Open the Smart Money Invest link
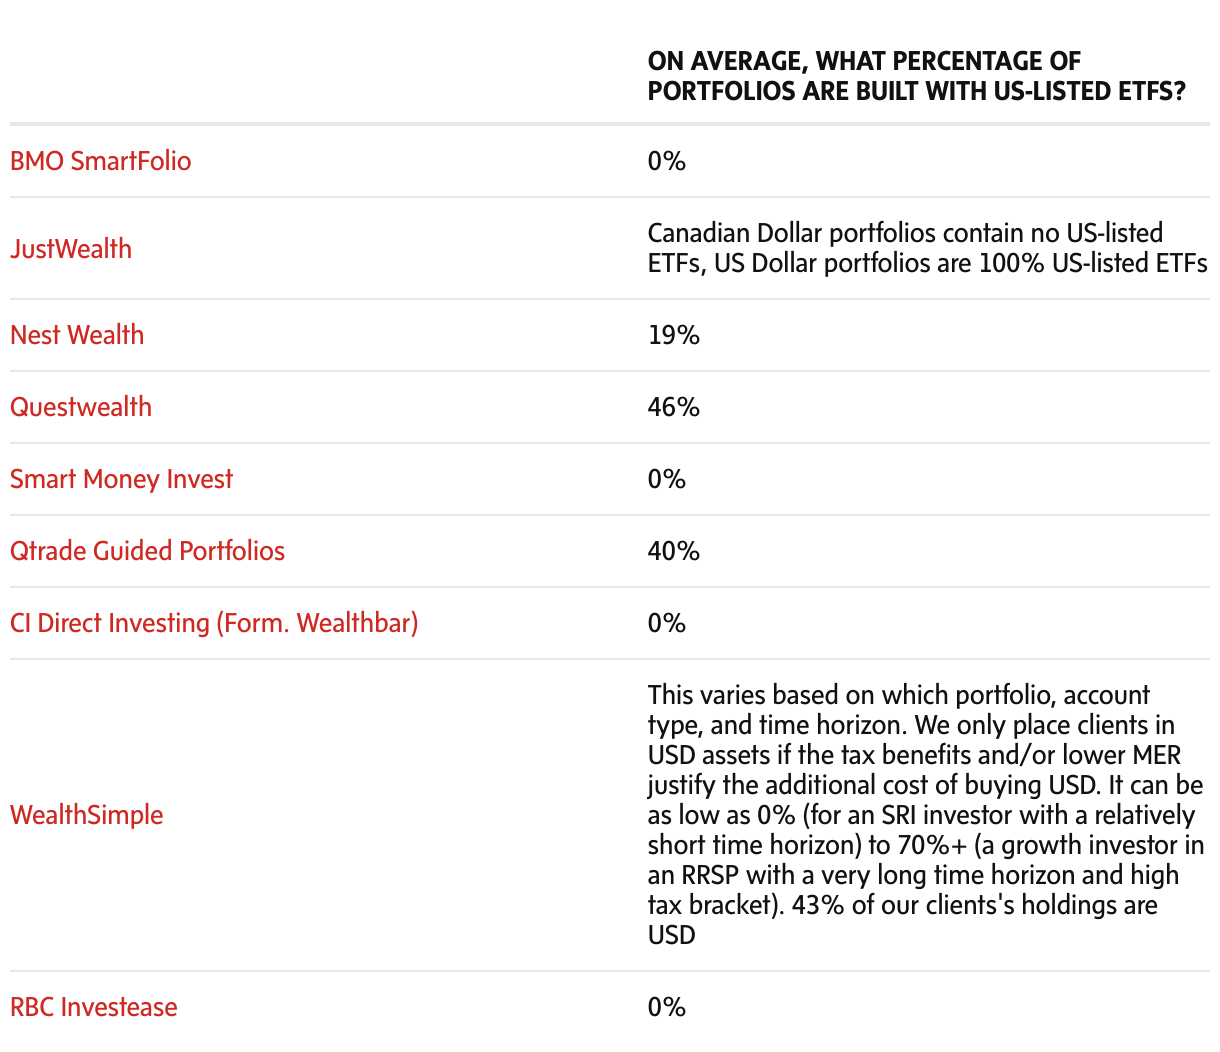The height and width of the screenshot is (1052, 1220). (121, 479)
